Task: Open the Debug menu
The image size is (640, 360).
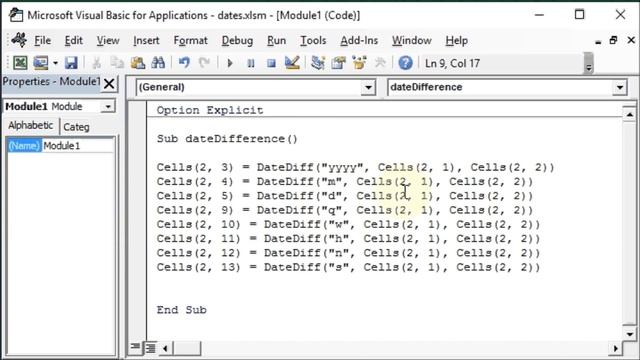Action: [x=237, y=40]
